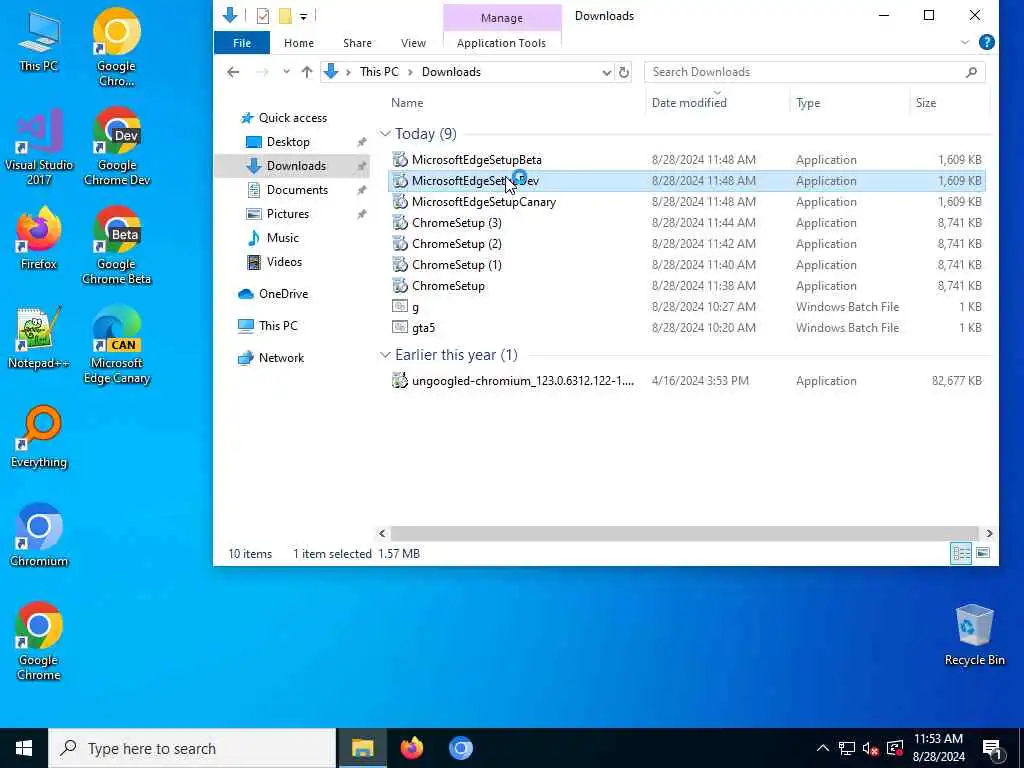Sort by Size column header
The height and width of the screenshot is (768, 1024).
tap(925, 103)
